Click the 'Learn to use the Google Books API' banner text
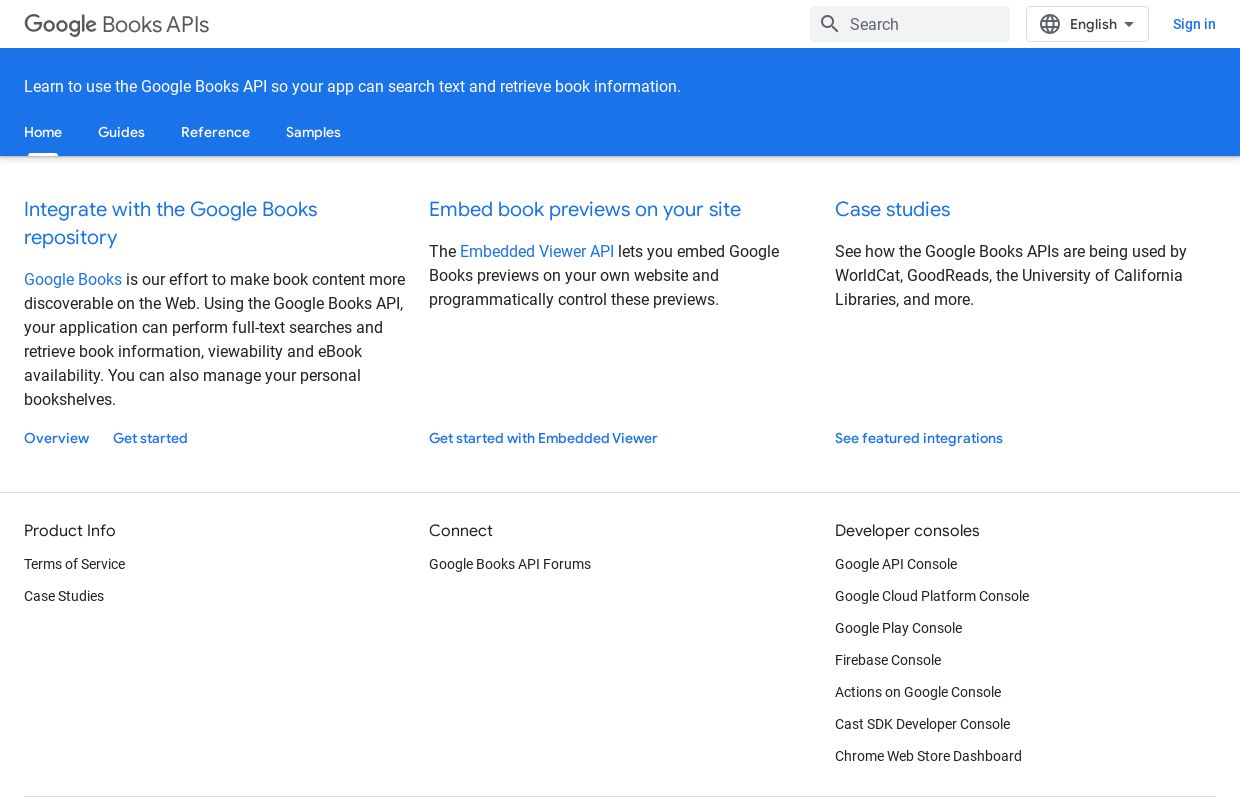This screenshot has width=1240, height=800. pyautogui.click(x=352, y=87)
